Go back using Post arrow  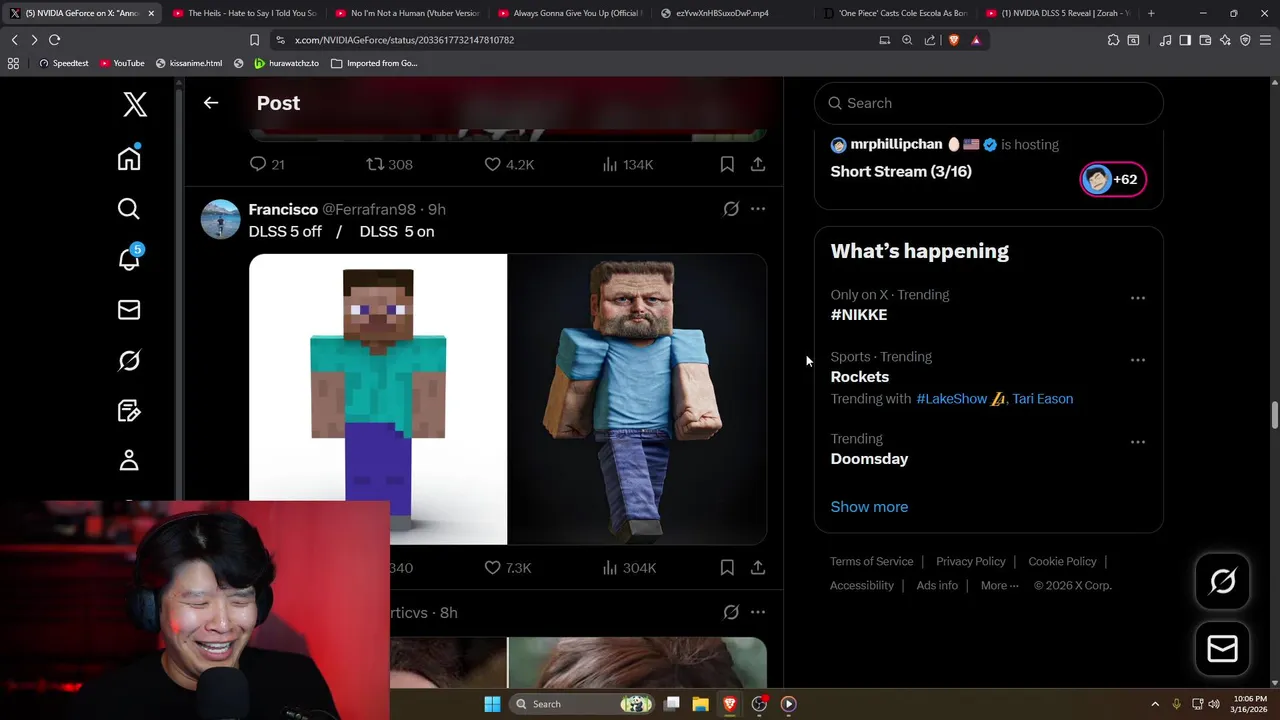point(211,103)
